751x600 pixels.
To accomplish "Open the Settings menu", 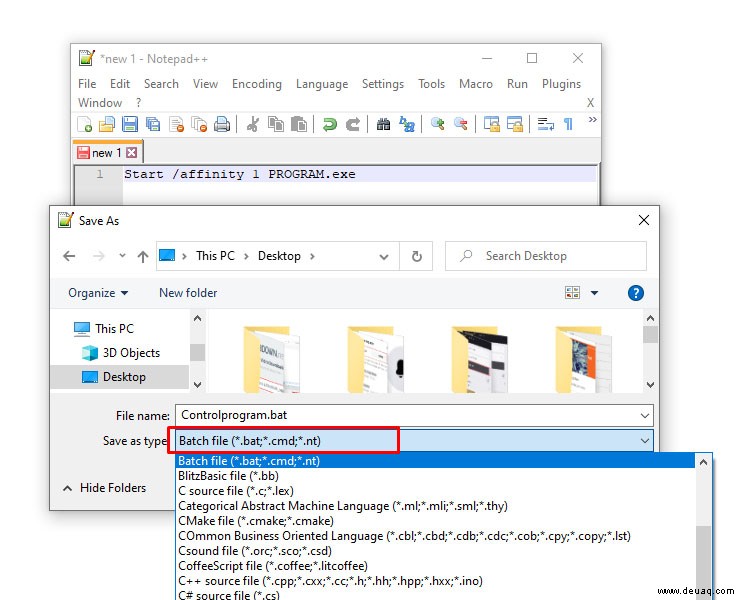I will [x=383, y=84].
